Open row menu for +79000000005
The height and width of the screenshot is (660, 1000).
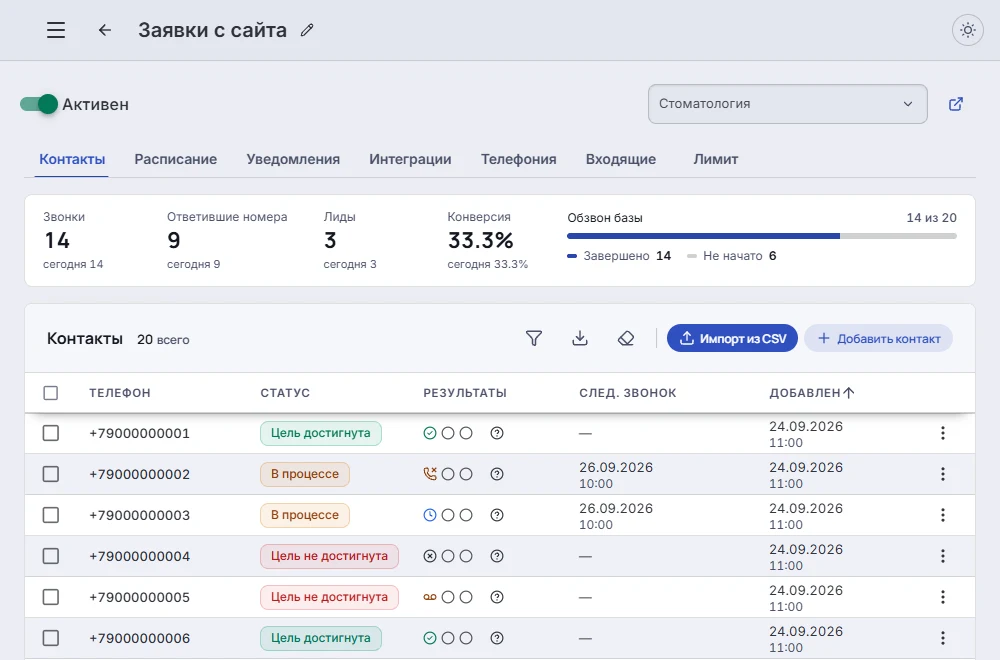coord(943,597)
